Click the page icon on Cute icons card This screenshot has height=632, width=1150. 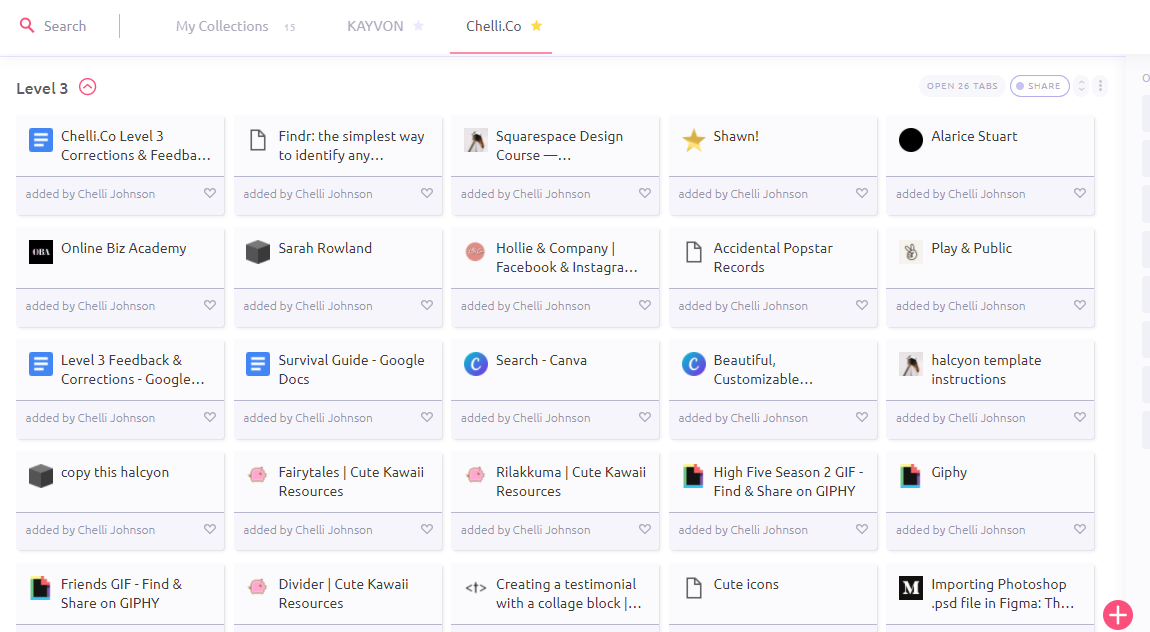click(693, 587)
